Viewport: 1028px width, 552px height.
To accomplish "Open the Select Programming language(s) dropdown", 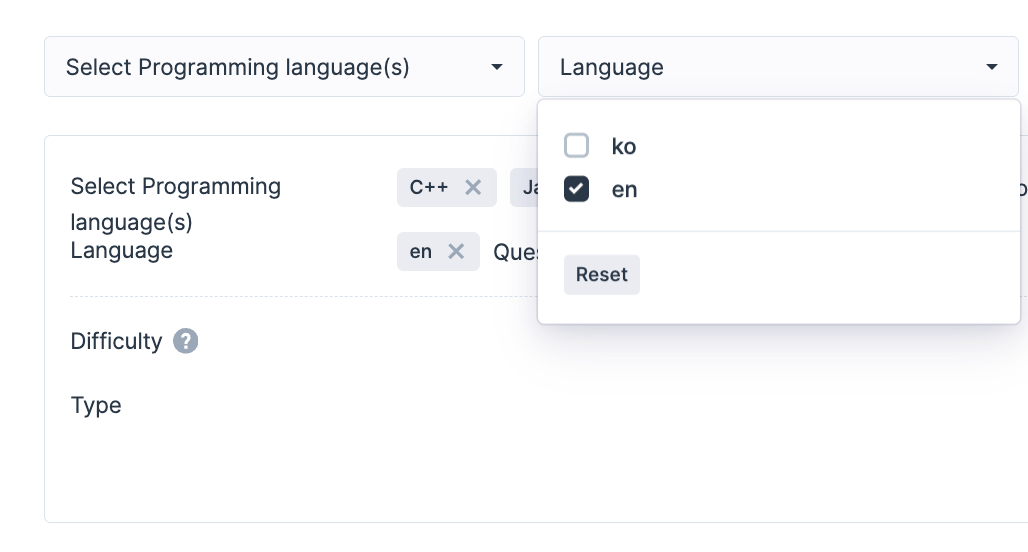I will point(238,67).
